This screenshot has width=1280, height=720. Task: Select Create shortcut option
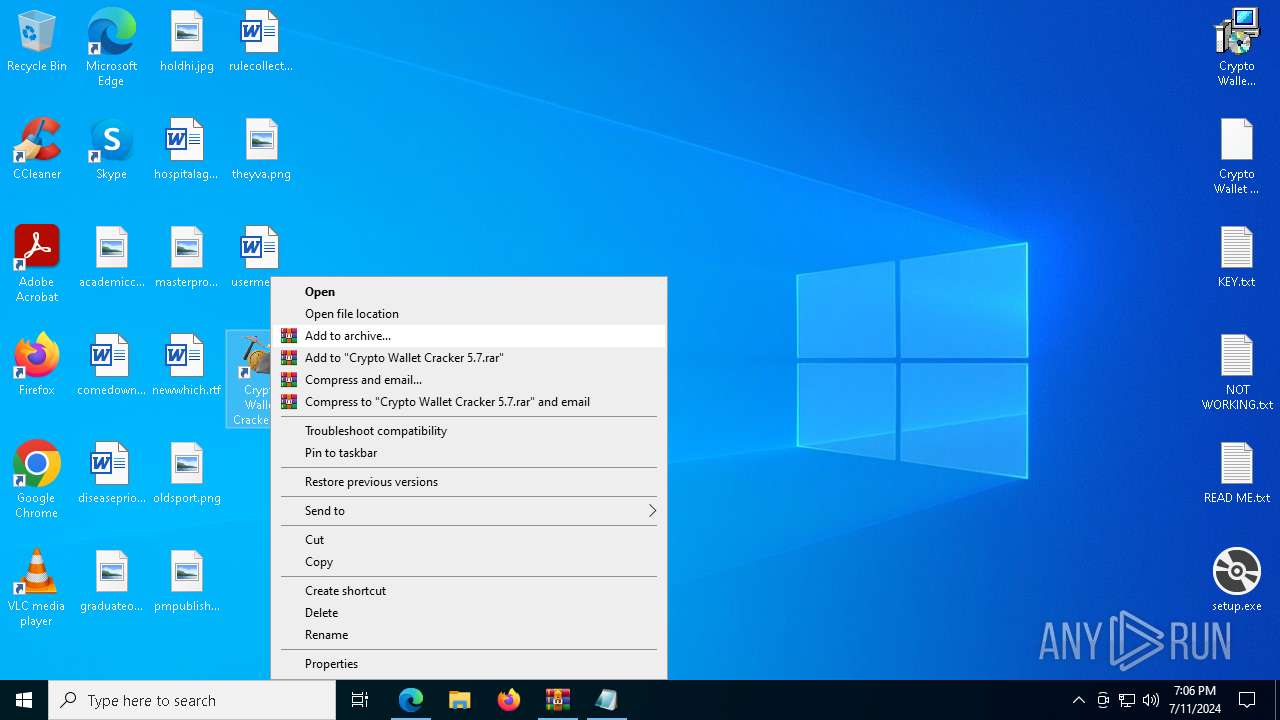468,591
